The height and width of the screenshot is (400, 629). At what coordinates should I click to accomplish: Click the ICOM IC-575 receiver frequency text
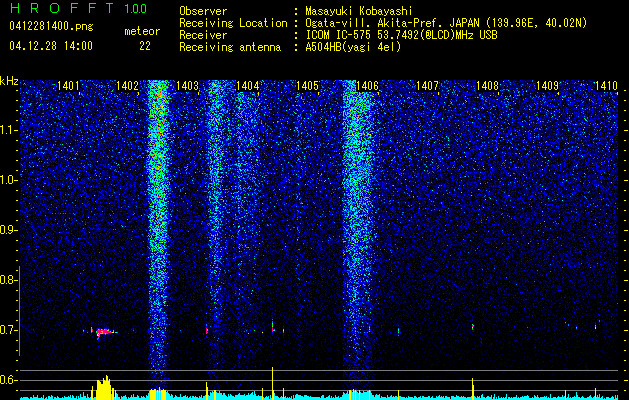(x=401, y=35)
